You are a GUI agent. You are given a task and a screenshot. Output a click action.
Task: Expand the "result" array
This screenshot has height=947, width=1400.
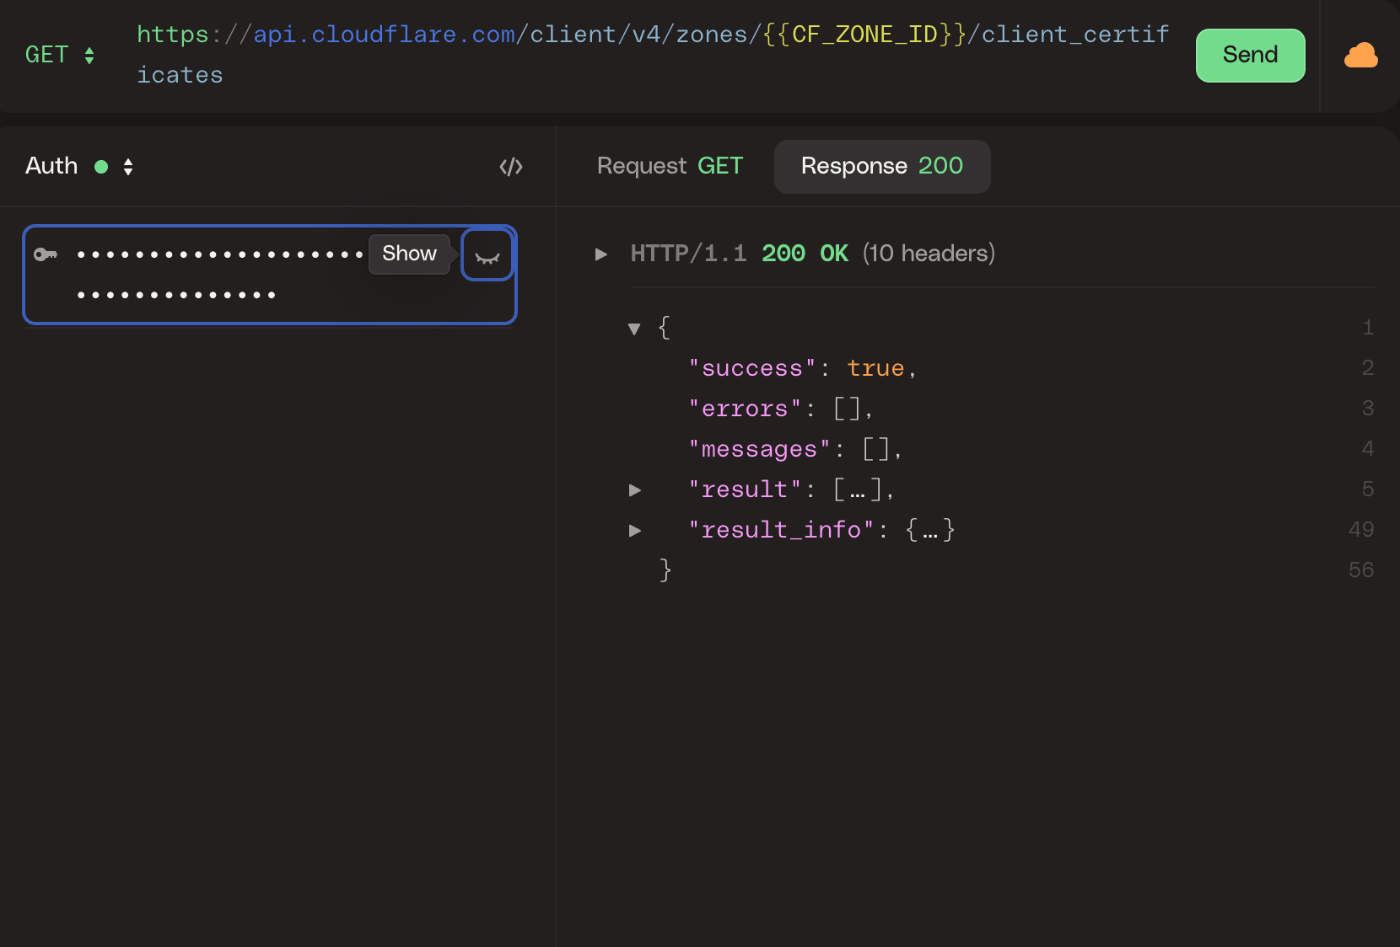point(634,490)
